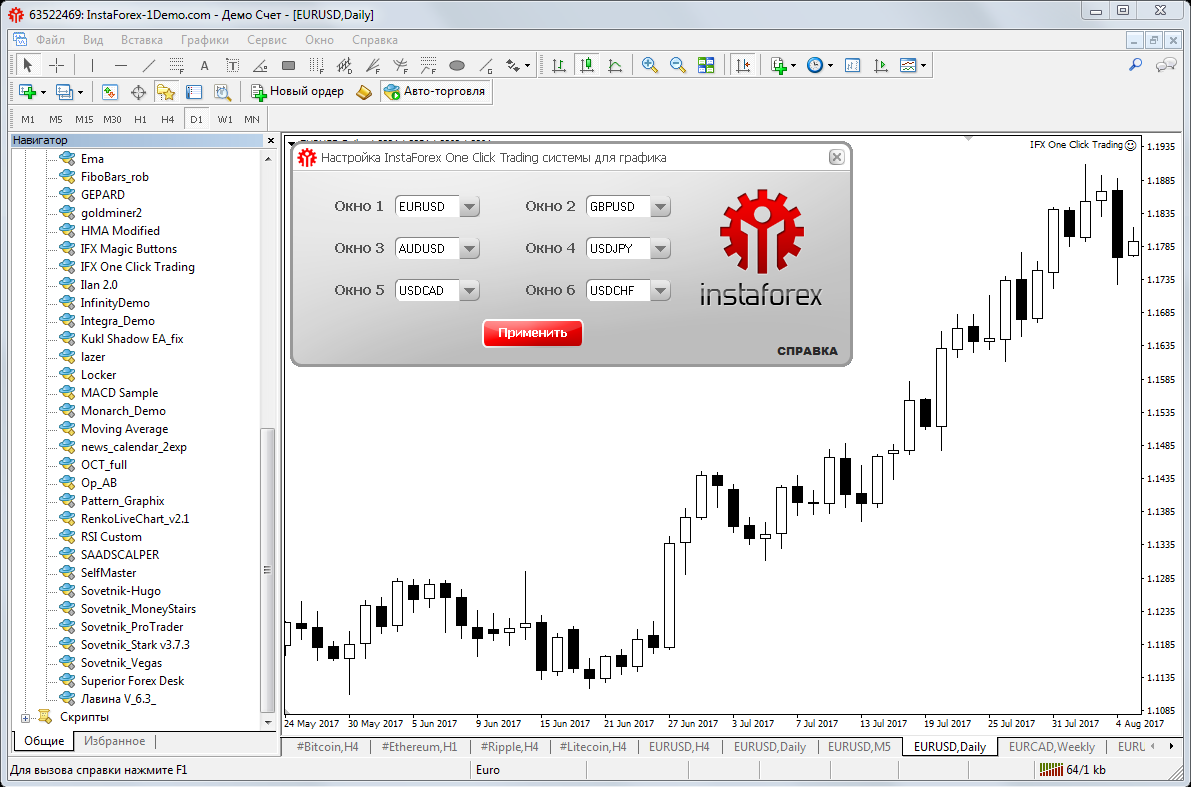Open the Вставка menu

coord(142,40)
